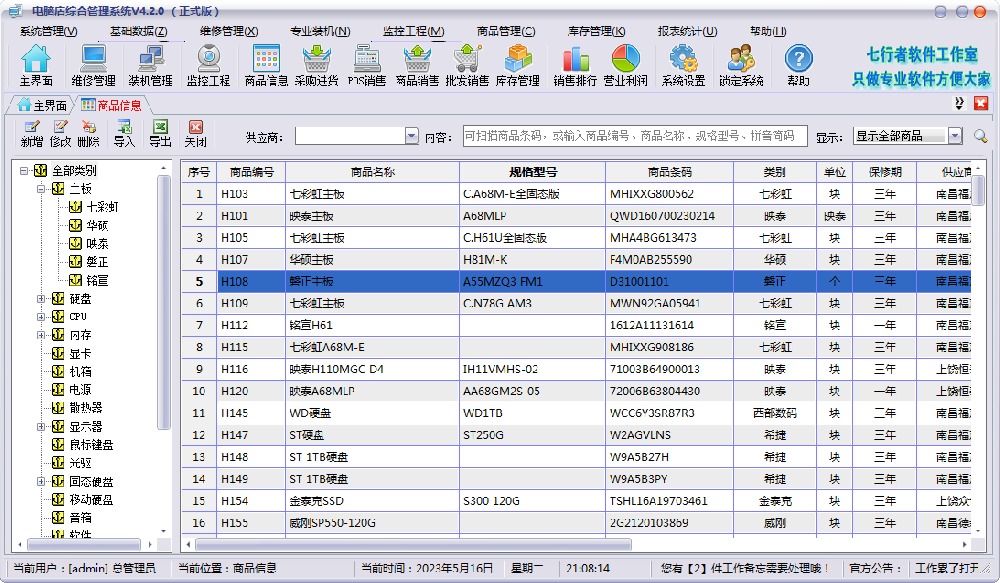Viewport: 1000px width, 583px height.
Task: Click the 锁定系统 users icon
Action: click(741, 65)
